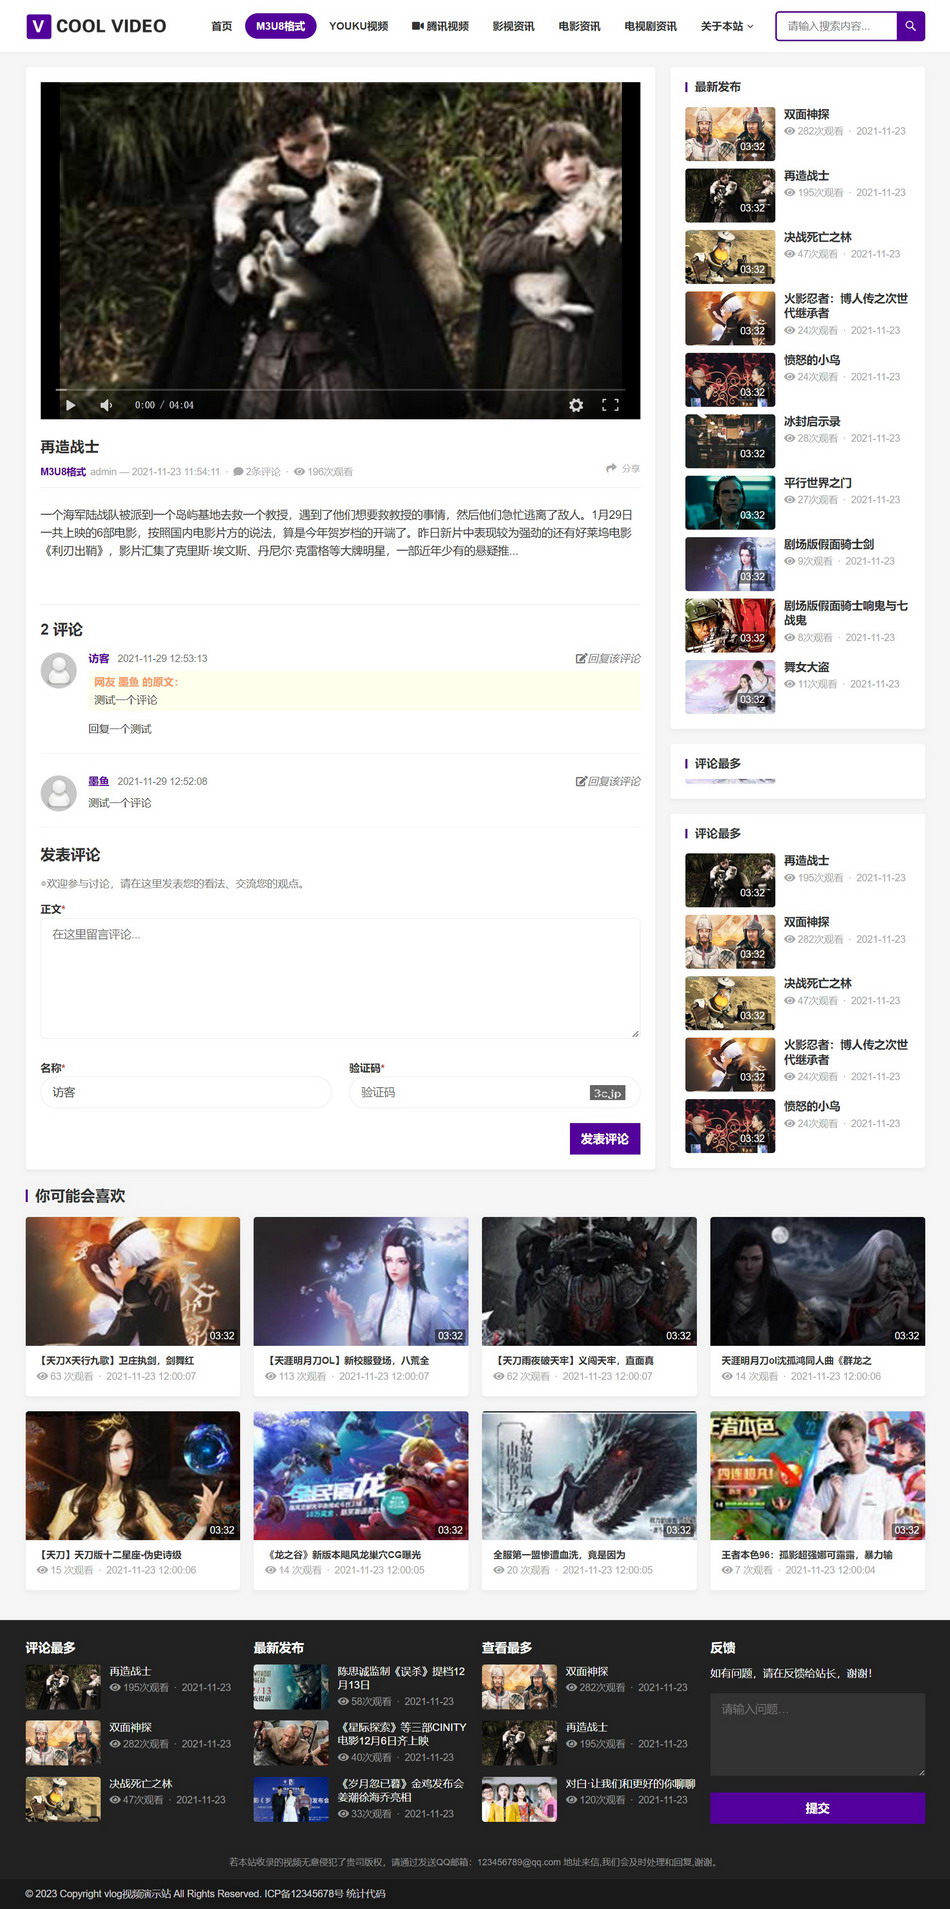Open 陈思诚监制《误杀》 footer link
Image resolution: width=950 pixels, height=1909 pixels.
click(401, 1677)
